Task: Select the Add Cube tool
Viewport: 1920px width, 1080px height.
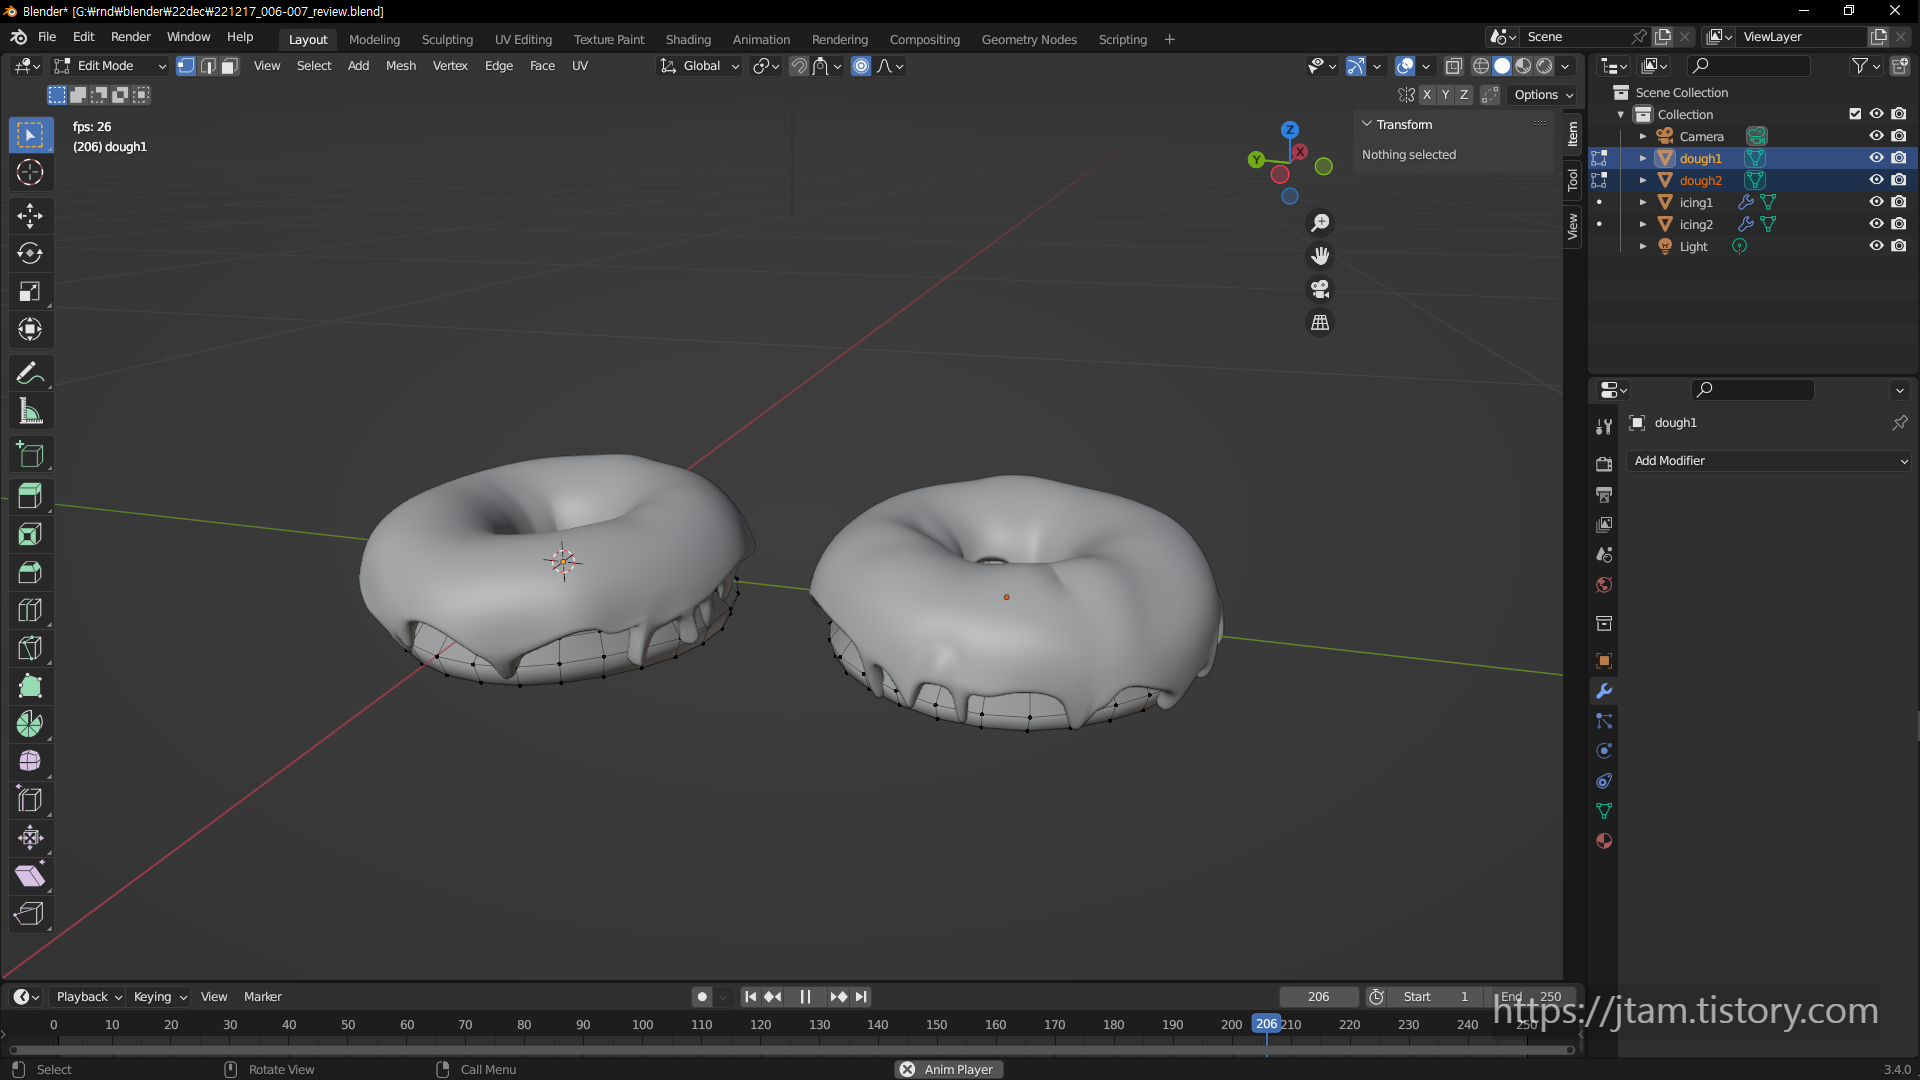Action: pos(30,455)
